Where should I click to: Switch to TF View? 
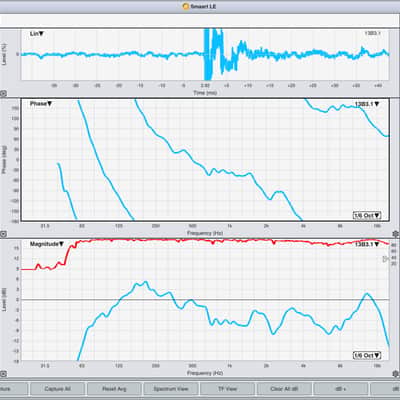pos(227,389)
